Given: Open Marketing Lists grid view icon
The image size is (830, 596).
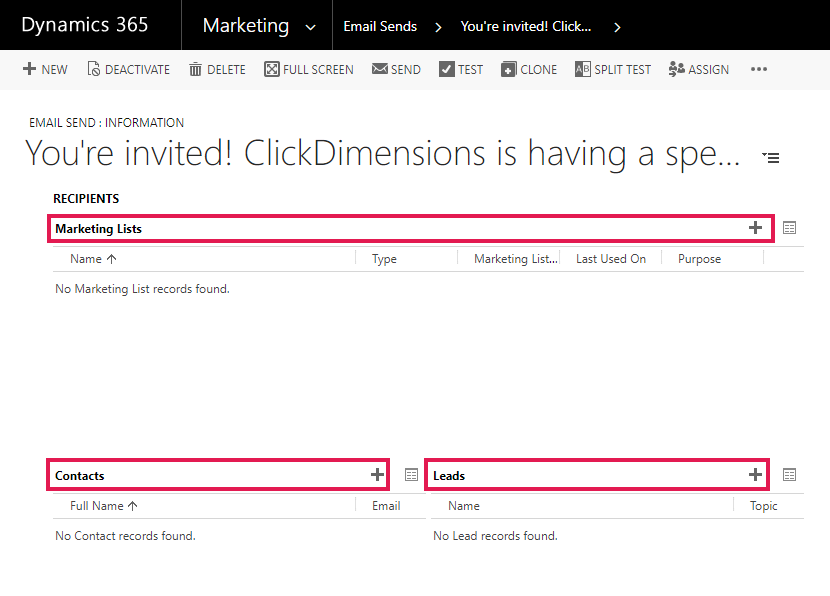Looking at the screenshot, I should point(789,228).
